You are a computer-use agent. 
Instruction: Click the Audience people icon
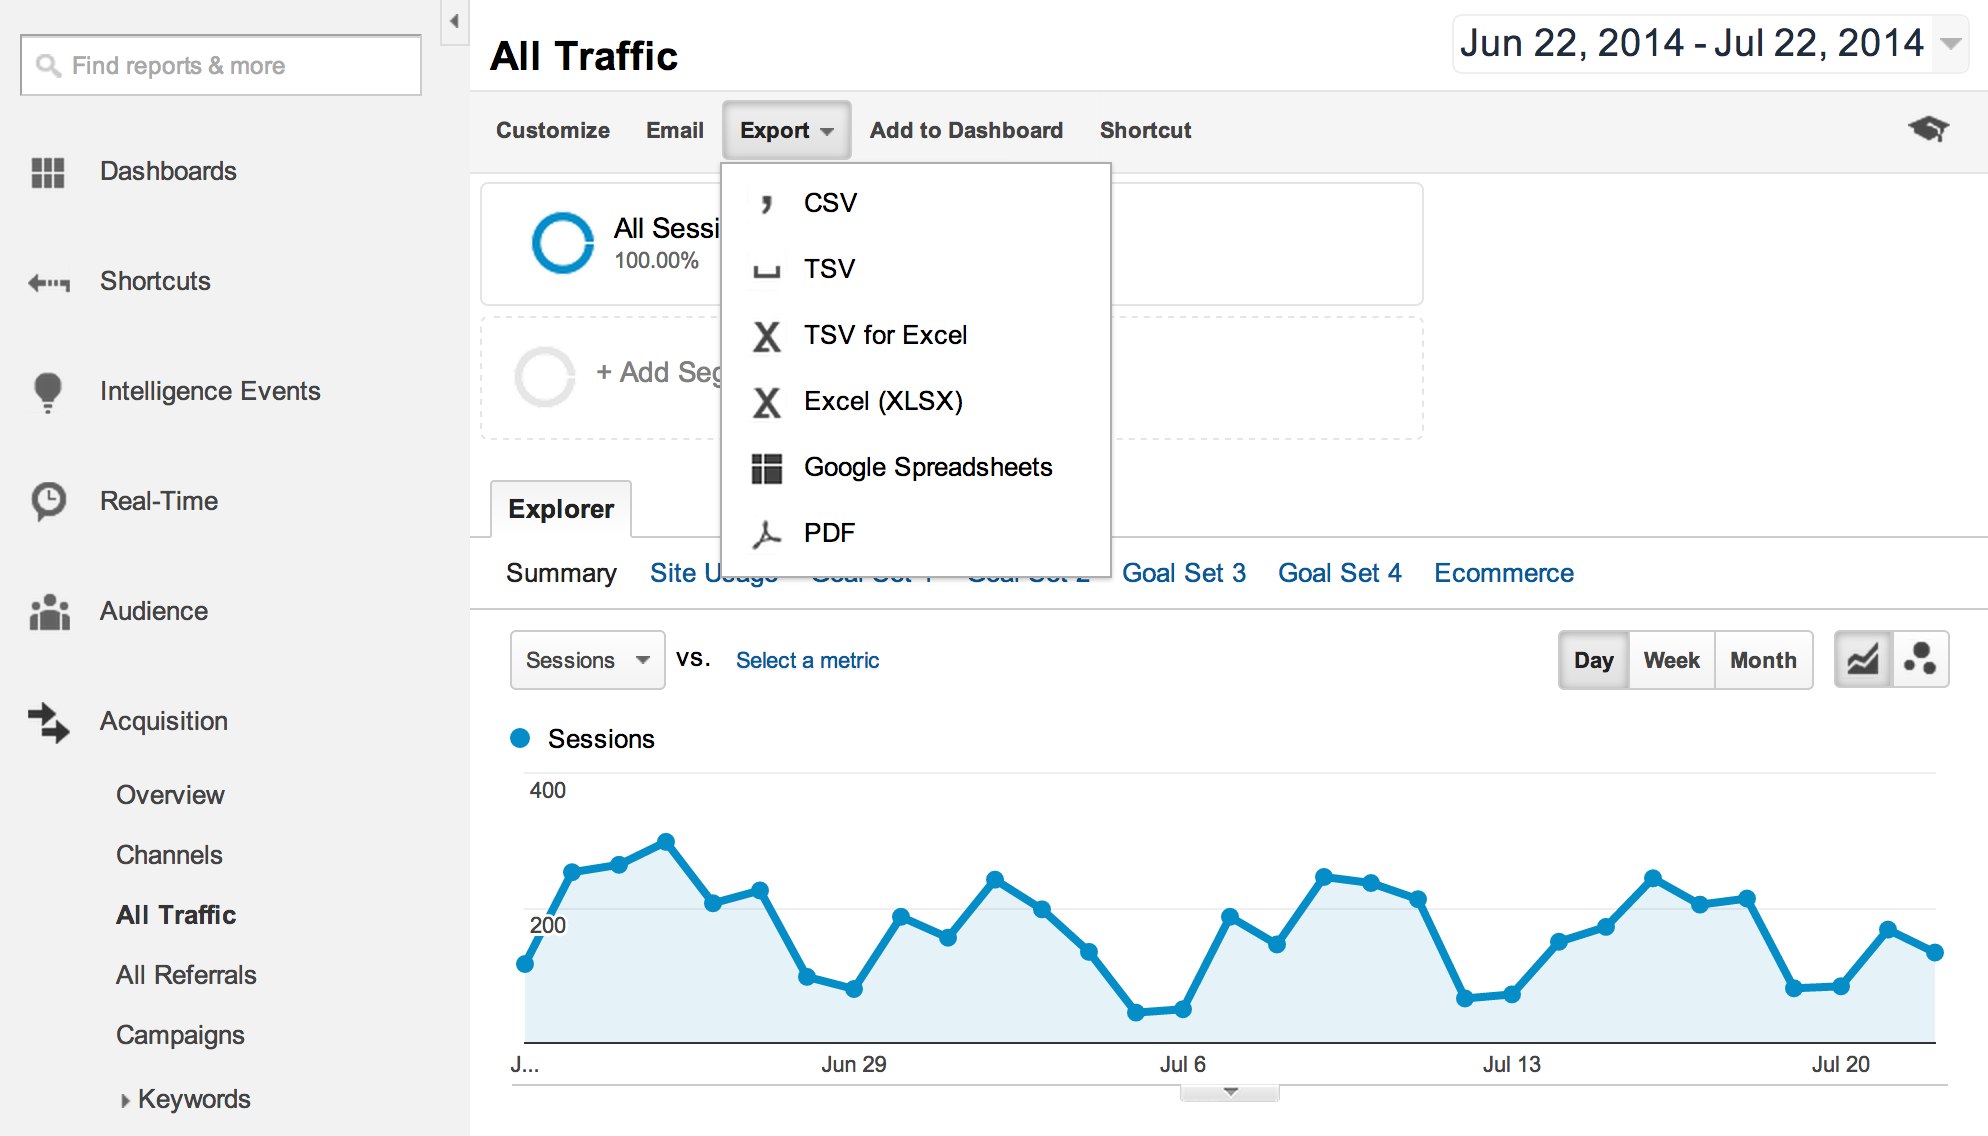[x=49, y=611]
